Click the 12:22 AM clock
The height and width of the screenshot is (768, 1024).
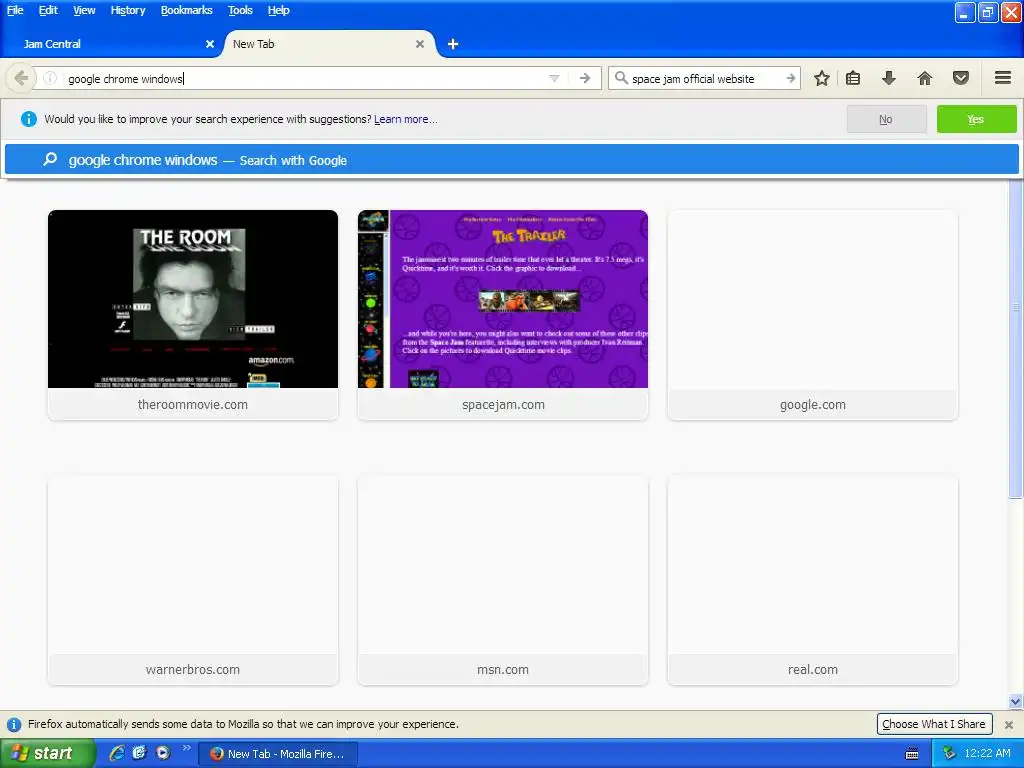click(987, 753)
